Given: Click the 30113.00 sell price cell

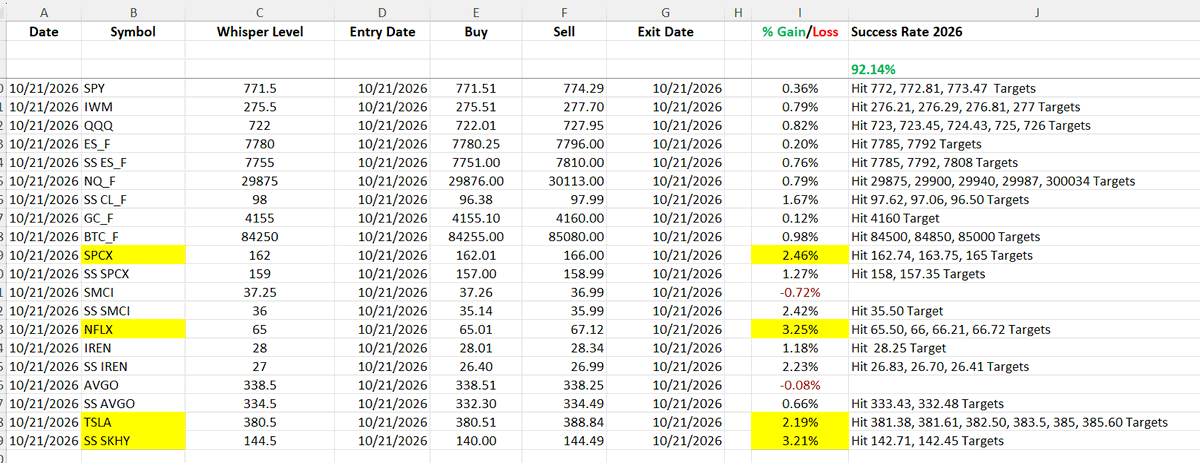Looking at the screenshot, I should [x=564, y=181].
